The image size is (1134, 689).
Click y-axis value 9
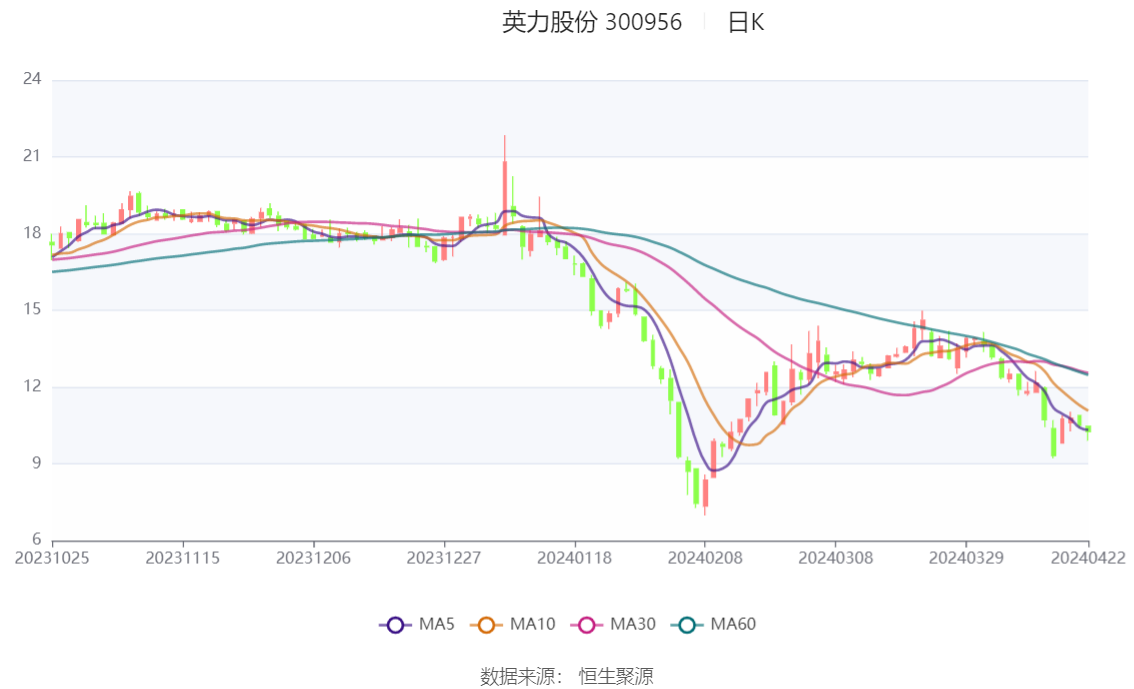pos(36,463)
